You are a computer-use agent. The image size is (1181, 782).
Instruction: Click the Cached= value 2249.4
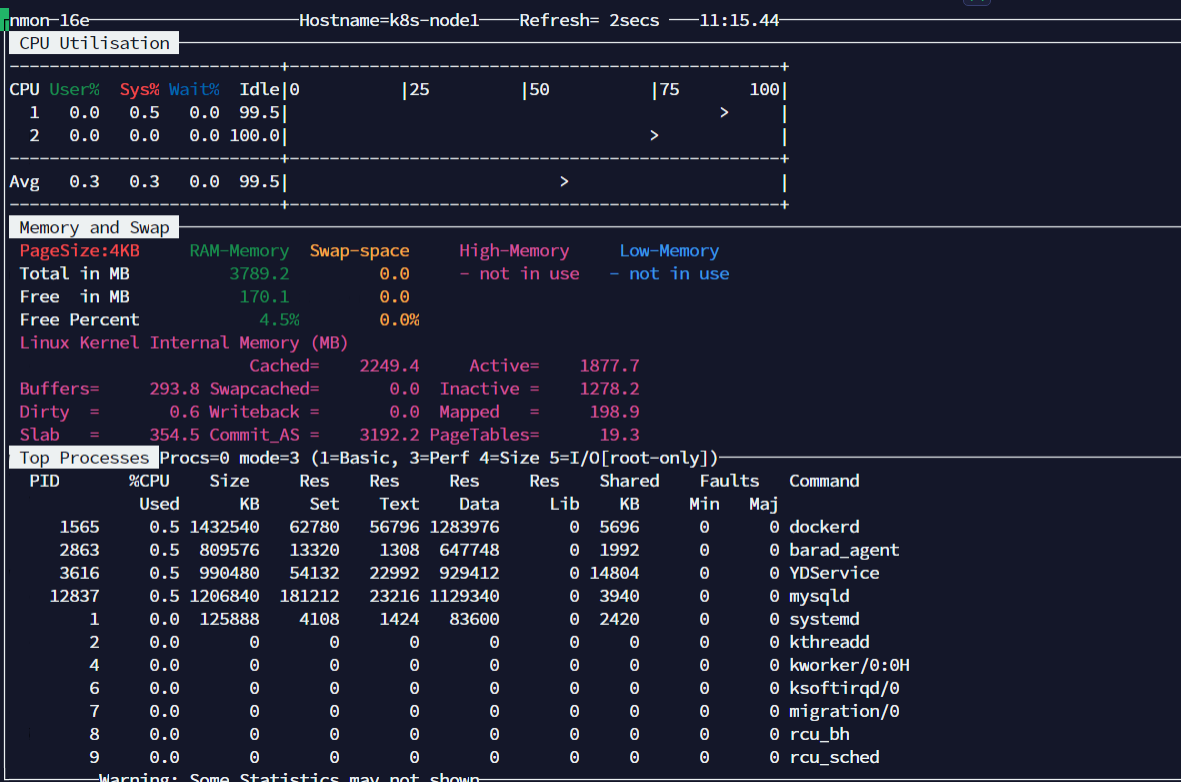click(x=389, y=366)
